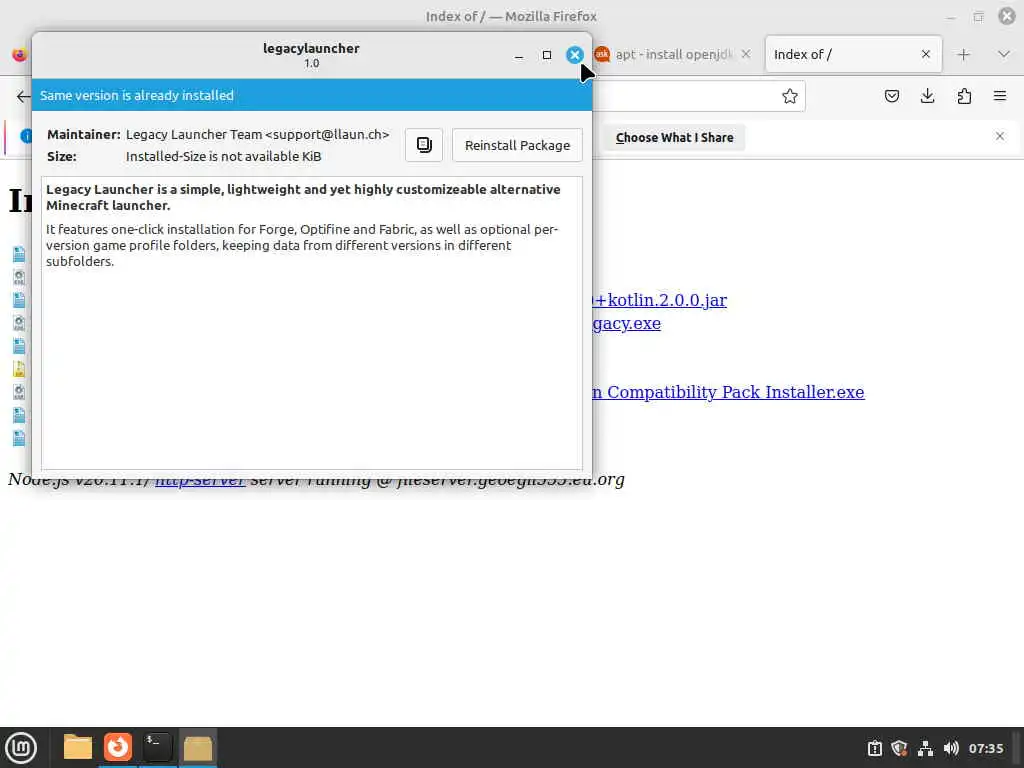Click the bold Legacy Launcher description heading
This screenshot has height=768, width=1024.
303,197
